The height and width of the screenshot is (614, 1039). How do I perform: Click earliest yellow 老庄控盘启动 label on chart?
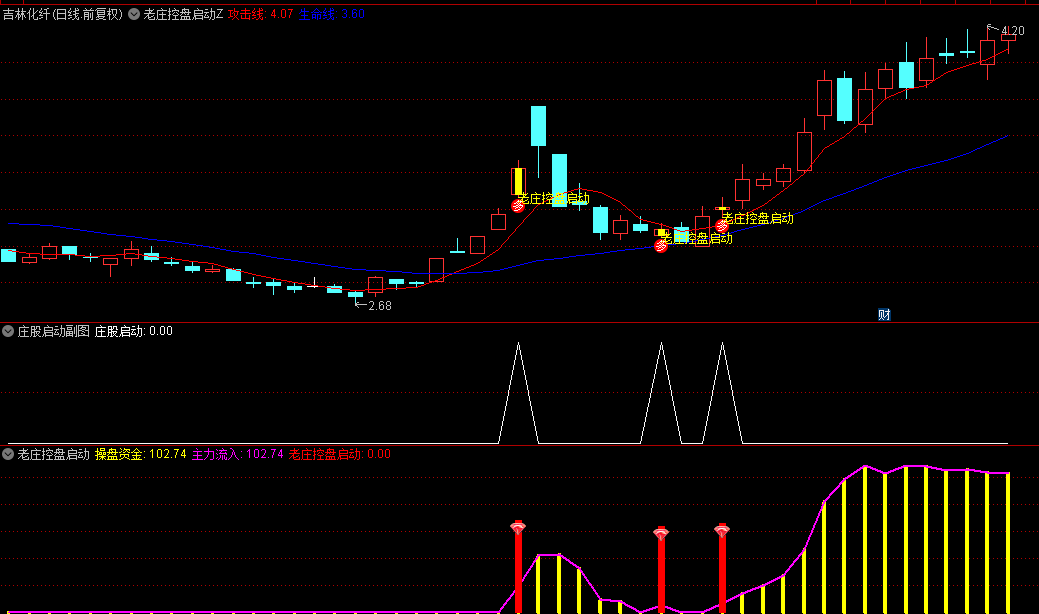pos(554,198)
